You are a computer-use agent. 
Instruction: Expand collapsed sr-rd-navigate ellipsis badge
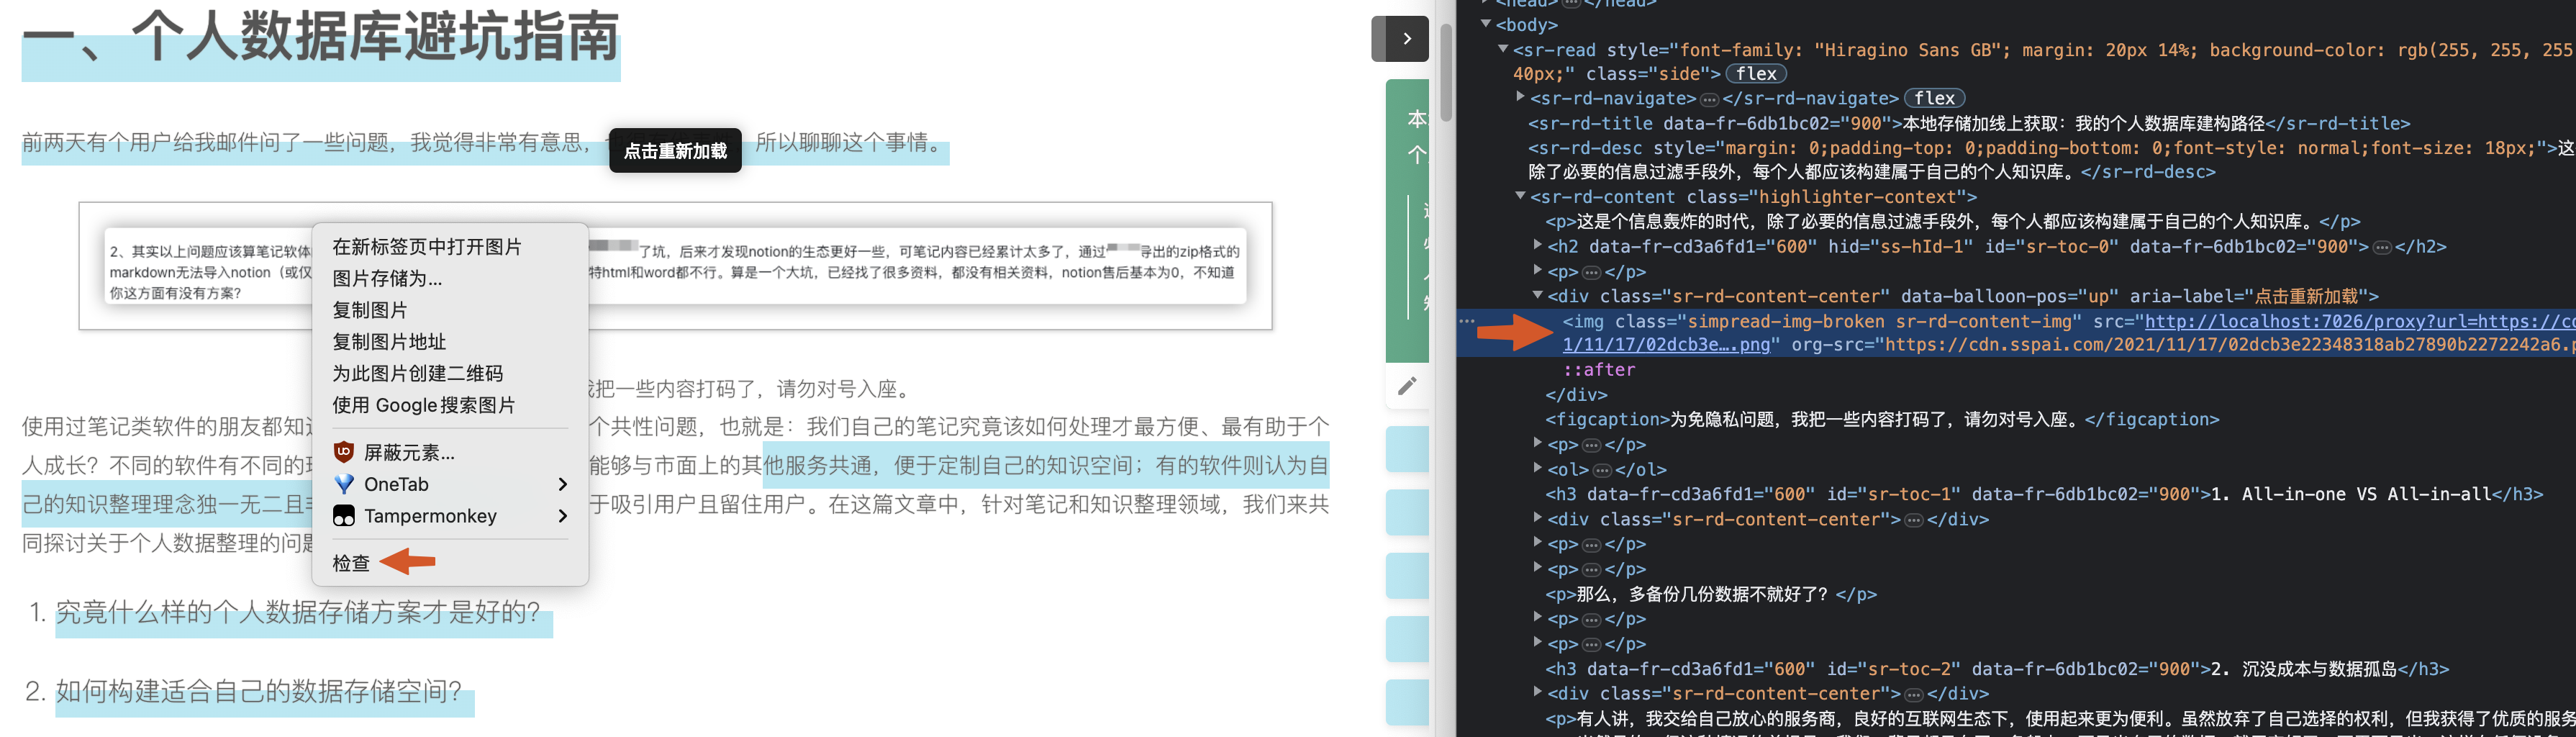click(1709, 99)
